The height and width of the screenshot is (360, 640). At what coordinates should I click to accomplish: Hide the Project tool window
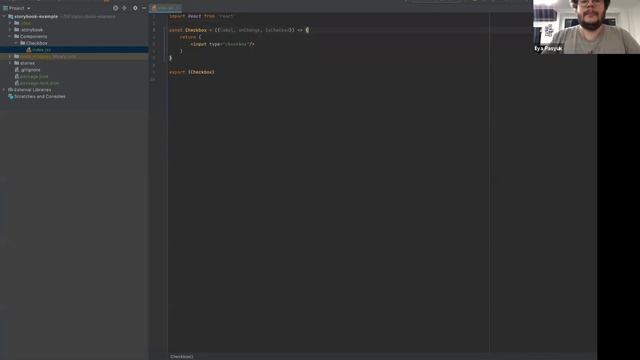pos(144,8)
